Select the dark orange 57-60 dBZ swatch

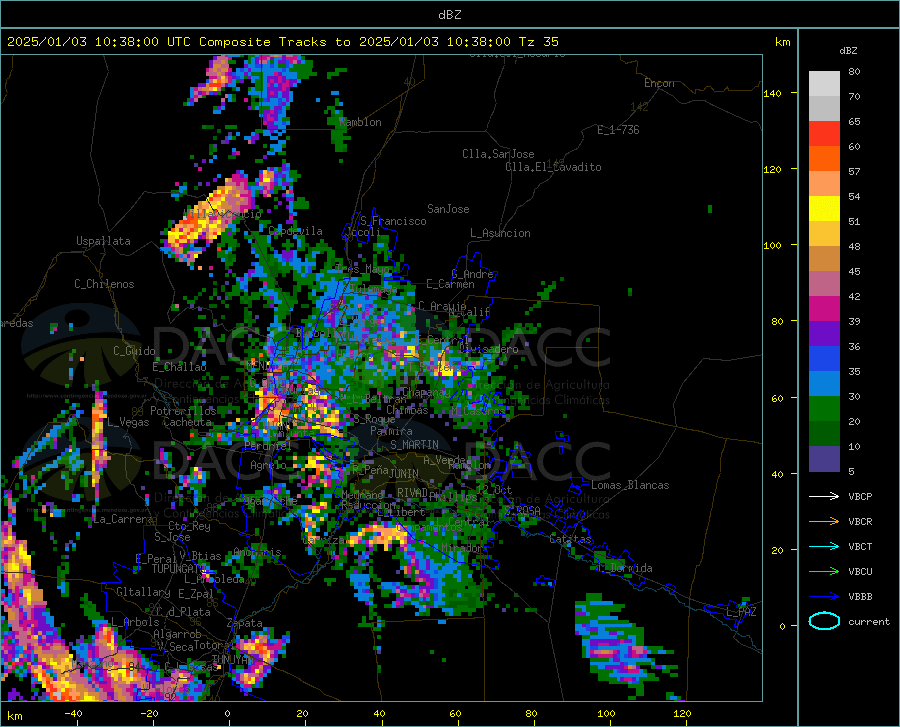coord(824,158)
